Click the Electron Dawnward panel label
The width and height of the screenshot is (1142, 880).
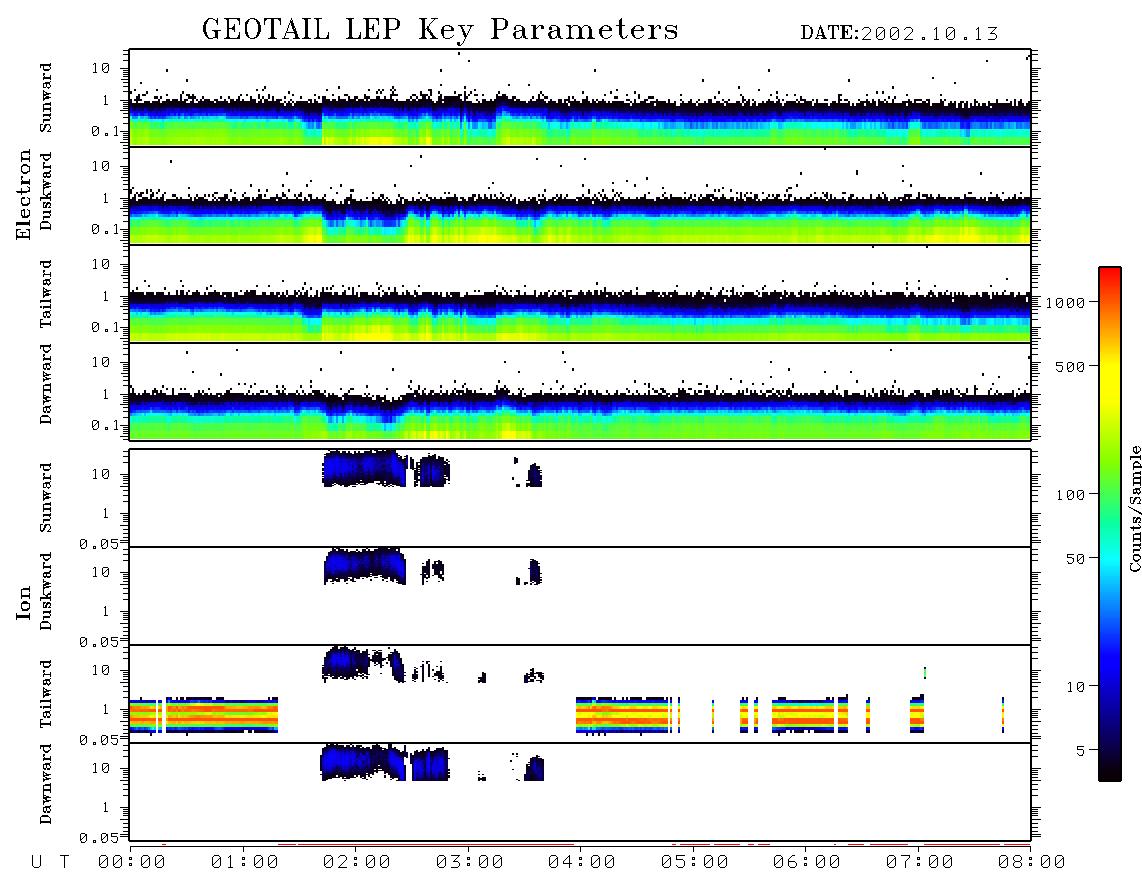(x=46, y=384)
